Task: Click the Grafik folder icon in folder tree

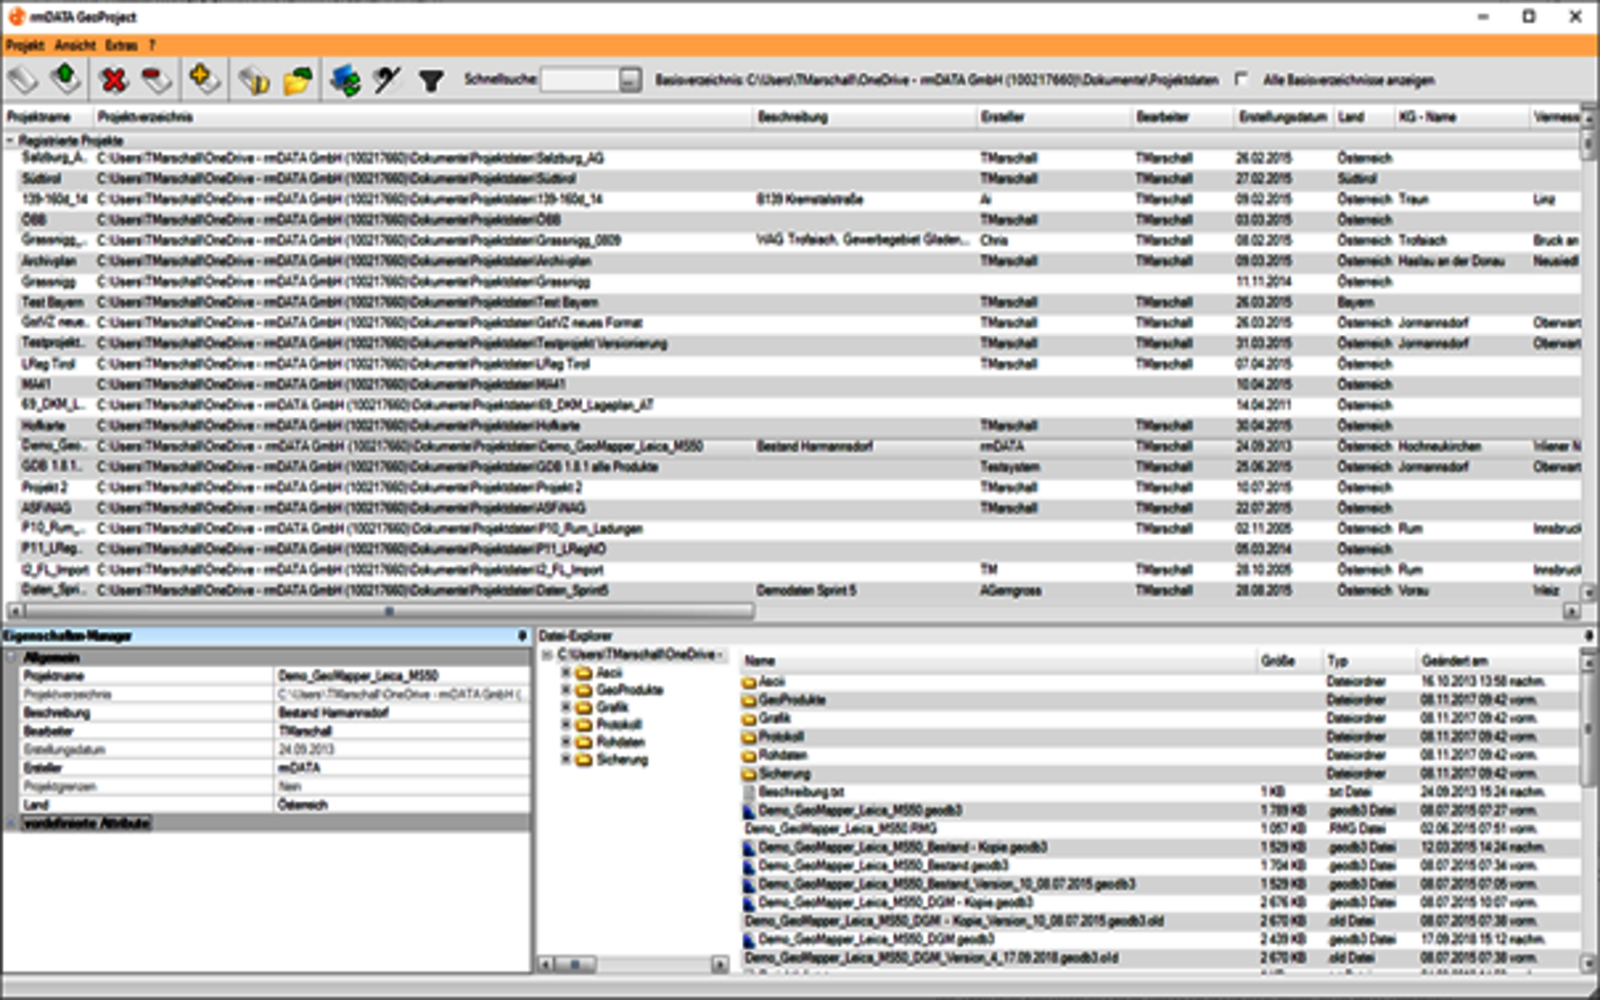Action: click(x=584, y=708)
